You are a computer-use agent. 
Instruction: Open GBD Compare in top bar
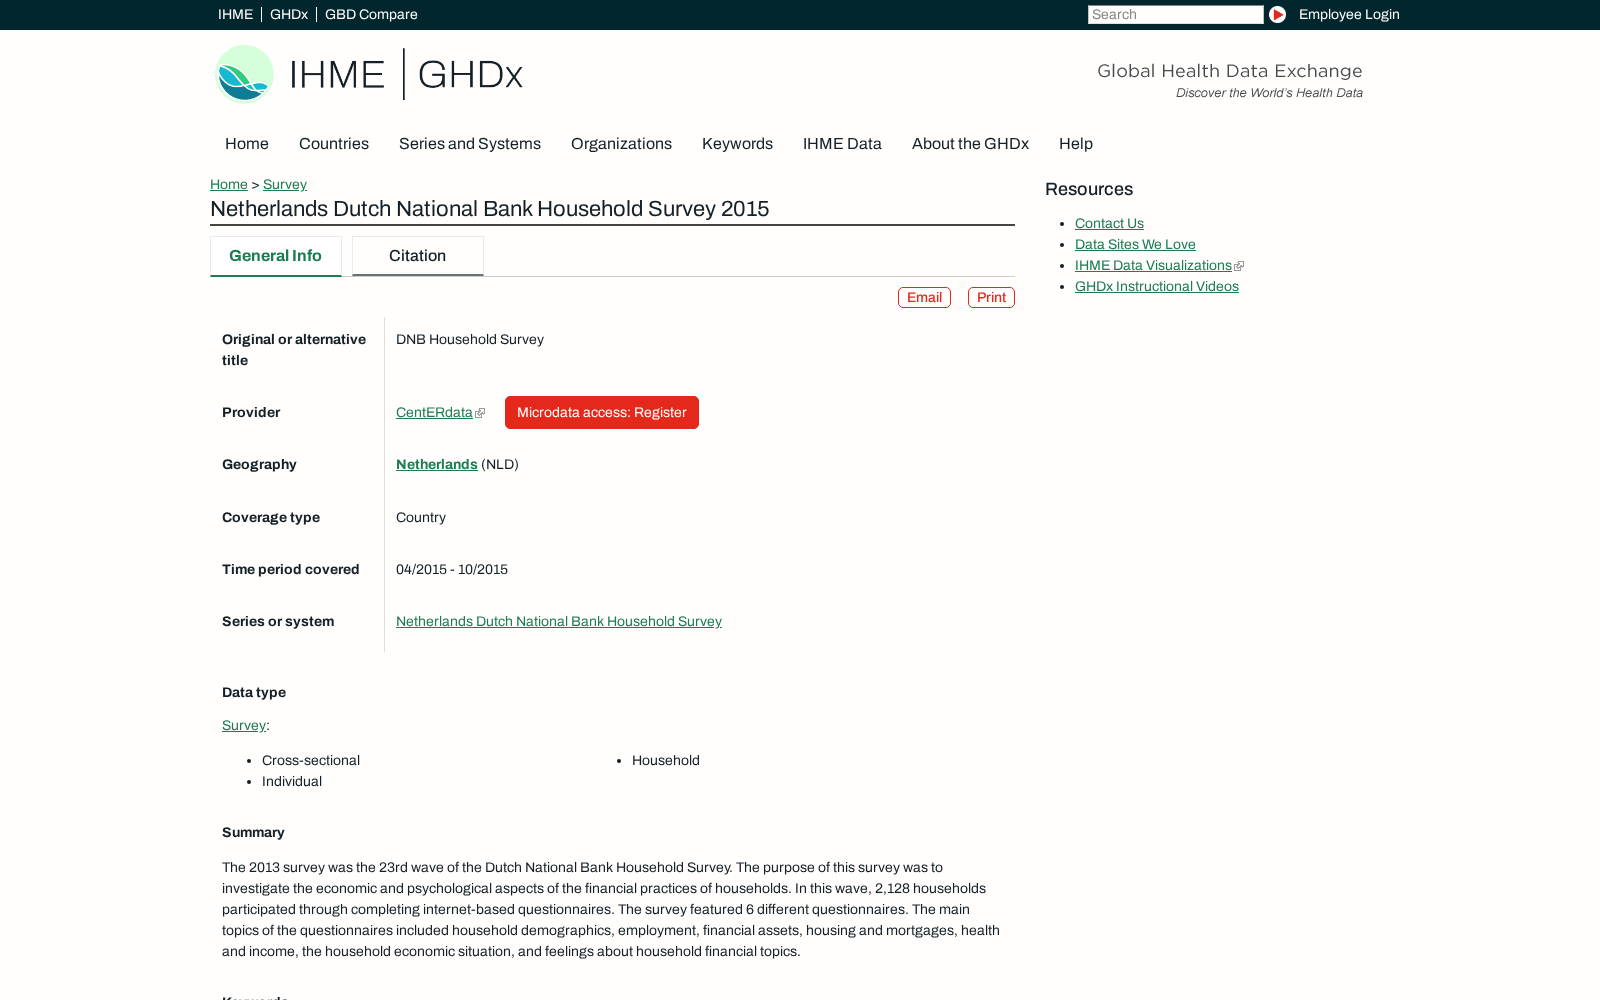pos(371,15)
